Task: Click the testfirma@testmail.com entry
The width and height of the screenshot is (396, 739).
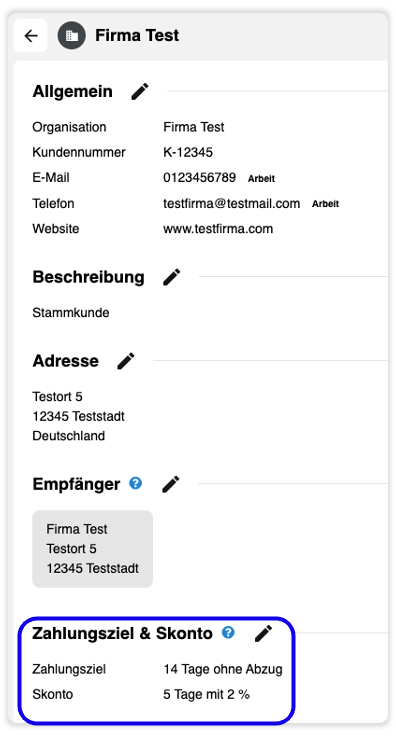Action: 232,204
